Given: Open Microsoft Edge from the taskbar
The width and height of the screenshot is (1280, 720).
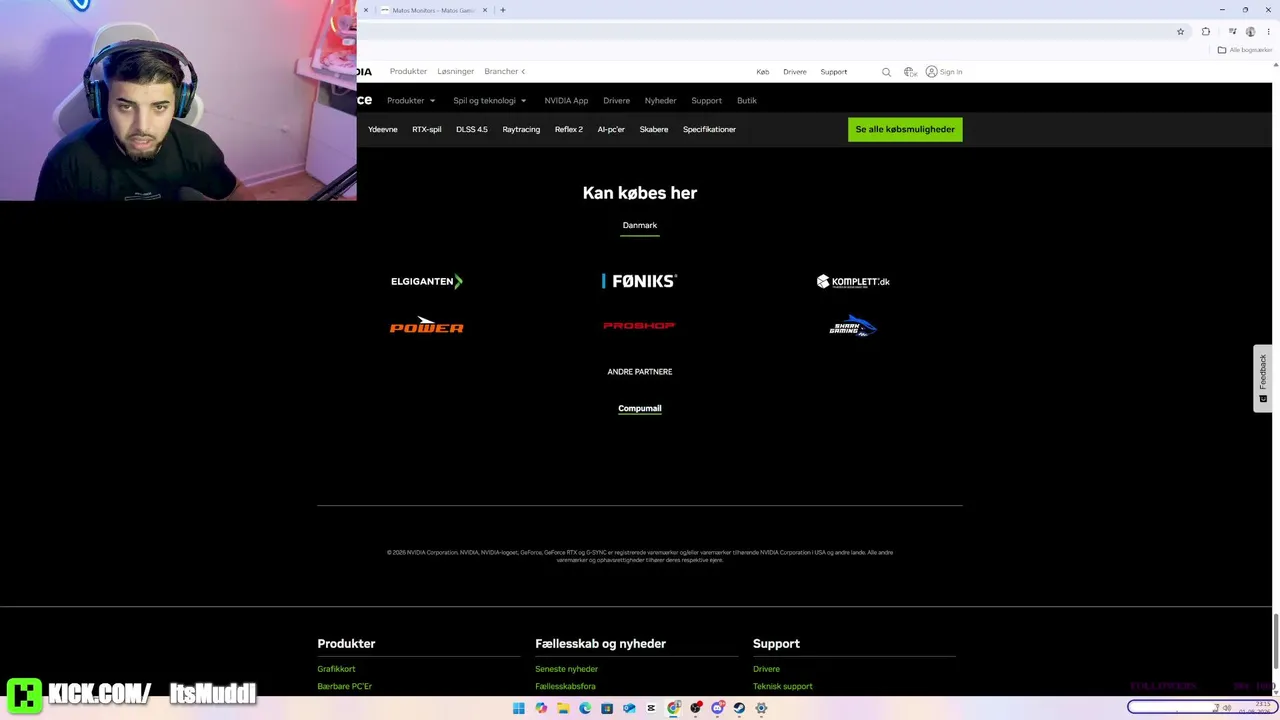Looking at the screenshot, I should pos(585,708).
